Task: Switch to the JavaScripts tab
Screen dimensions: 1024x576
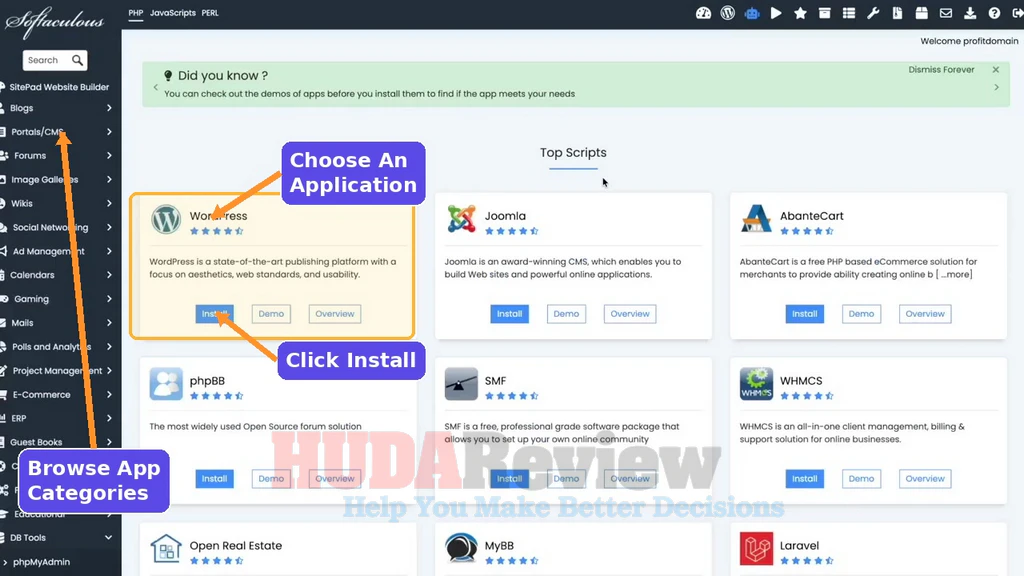Action: click(x=172, y=13)
